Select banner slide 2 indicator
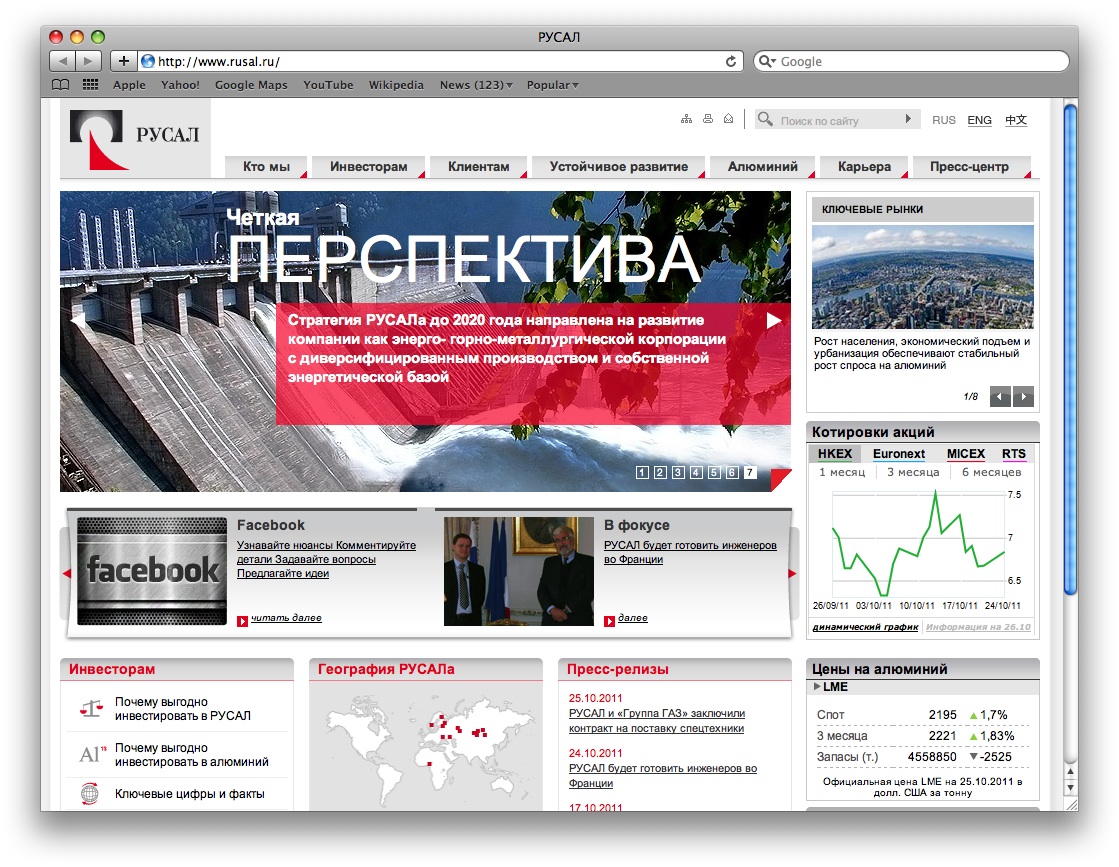The height and width of the screenshot is (867, 1119). click(660, 472)
